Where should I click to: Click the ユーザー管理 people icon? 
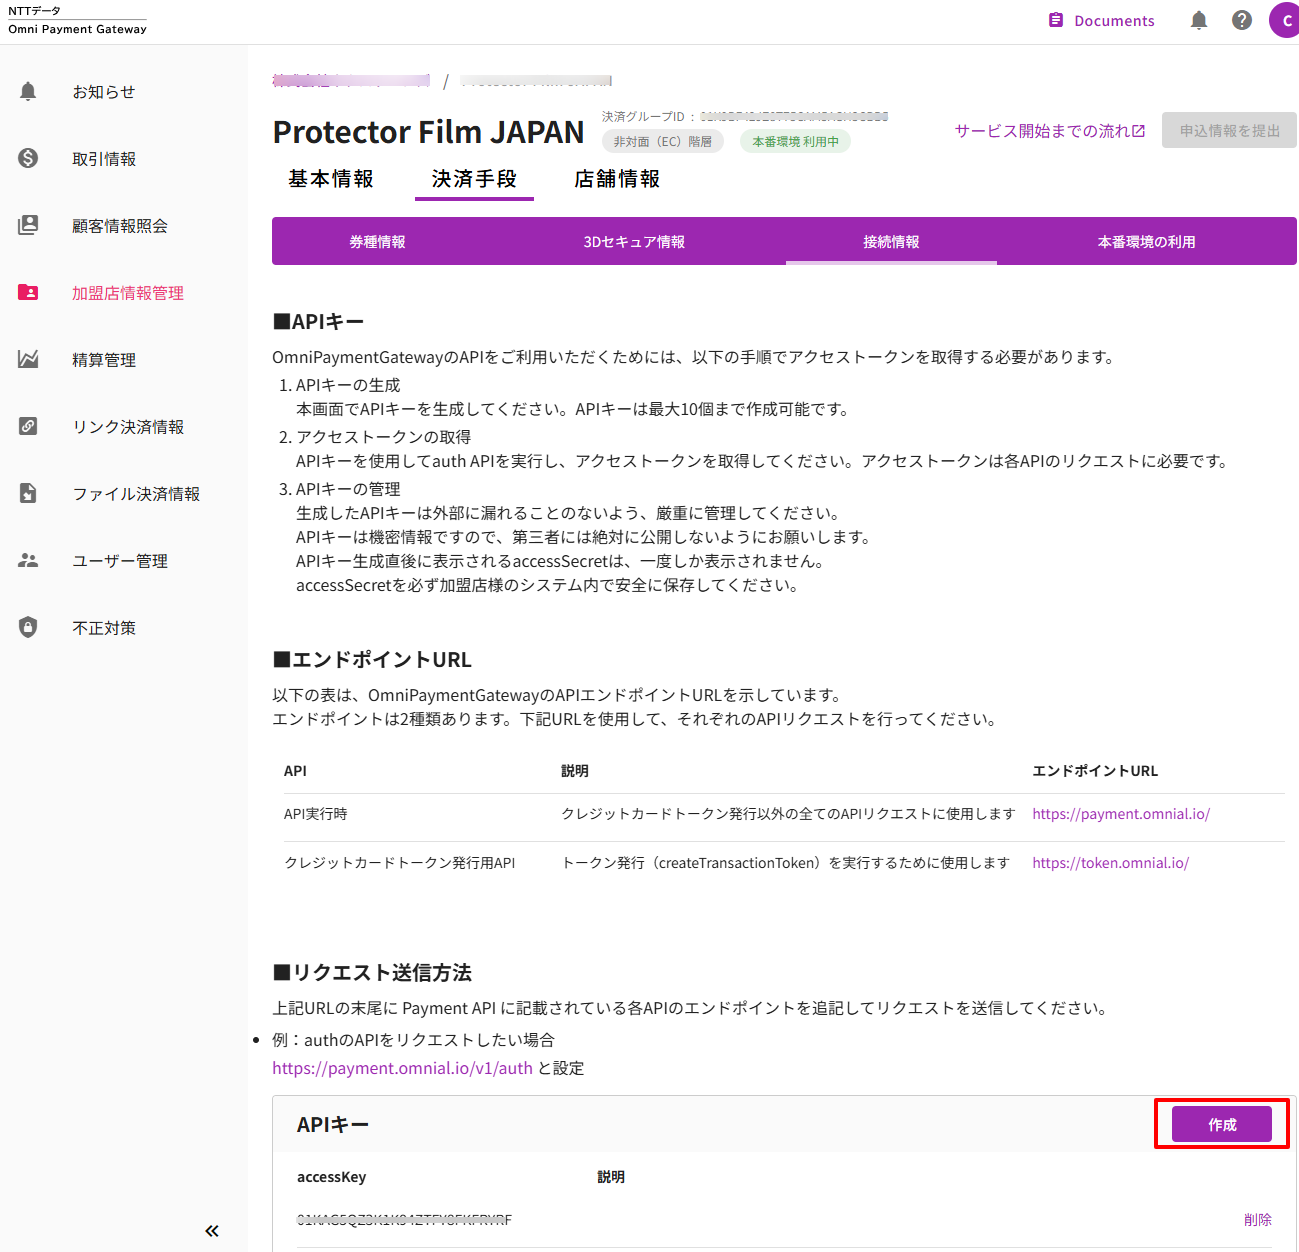click(28, 561)
